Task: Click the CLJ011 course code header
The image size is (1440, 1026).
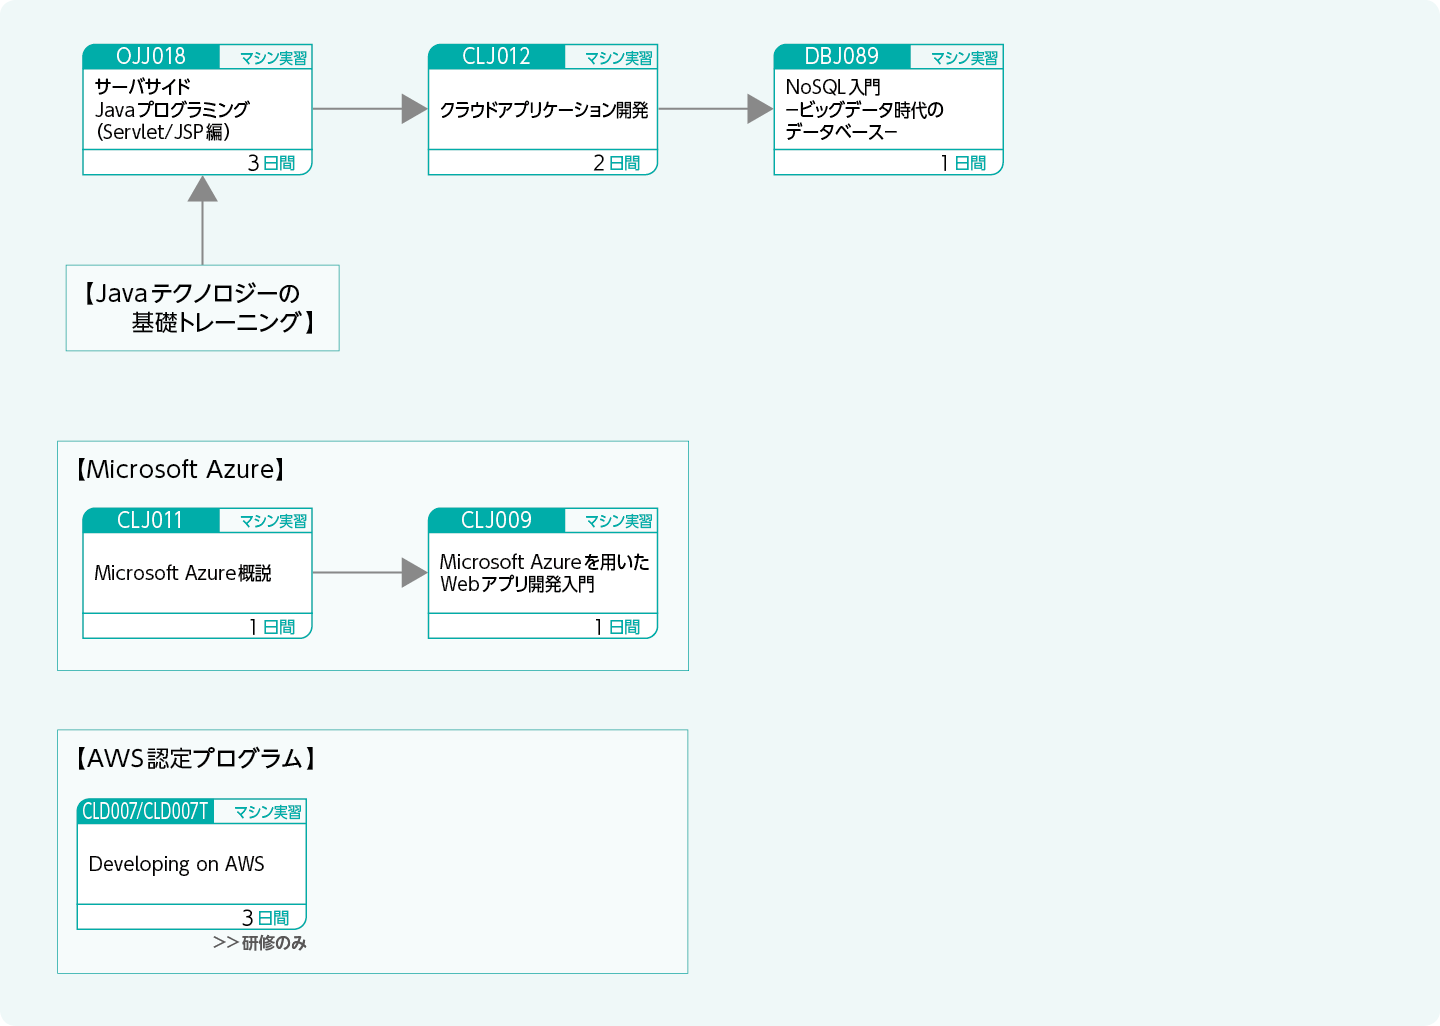Action: (x=151, y=520)
